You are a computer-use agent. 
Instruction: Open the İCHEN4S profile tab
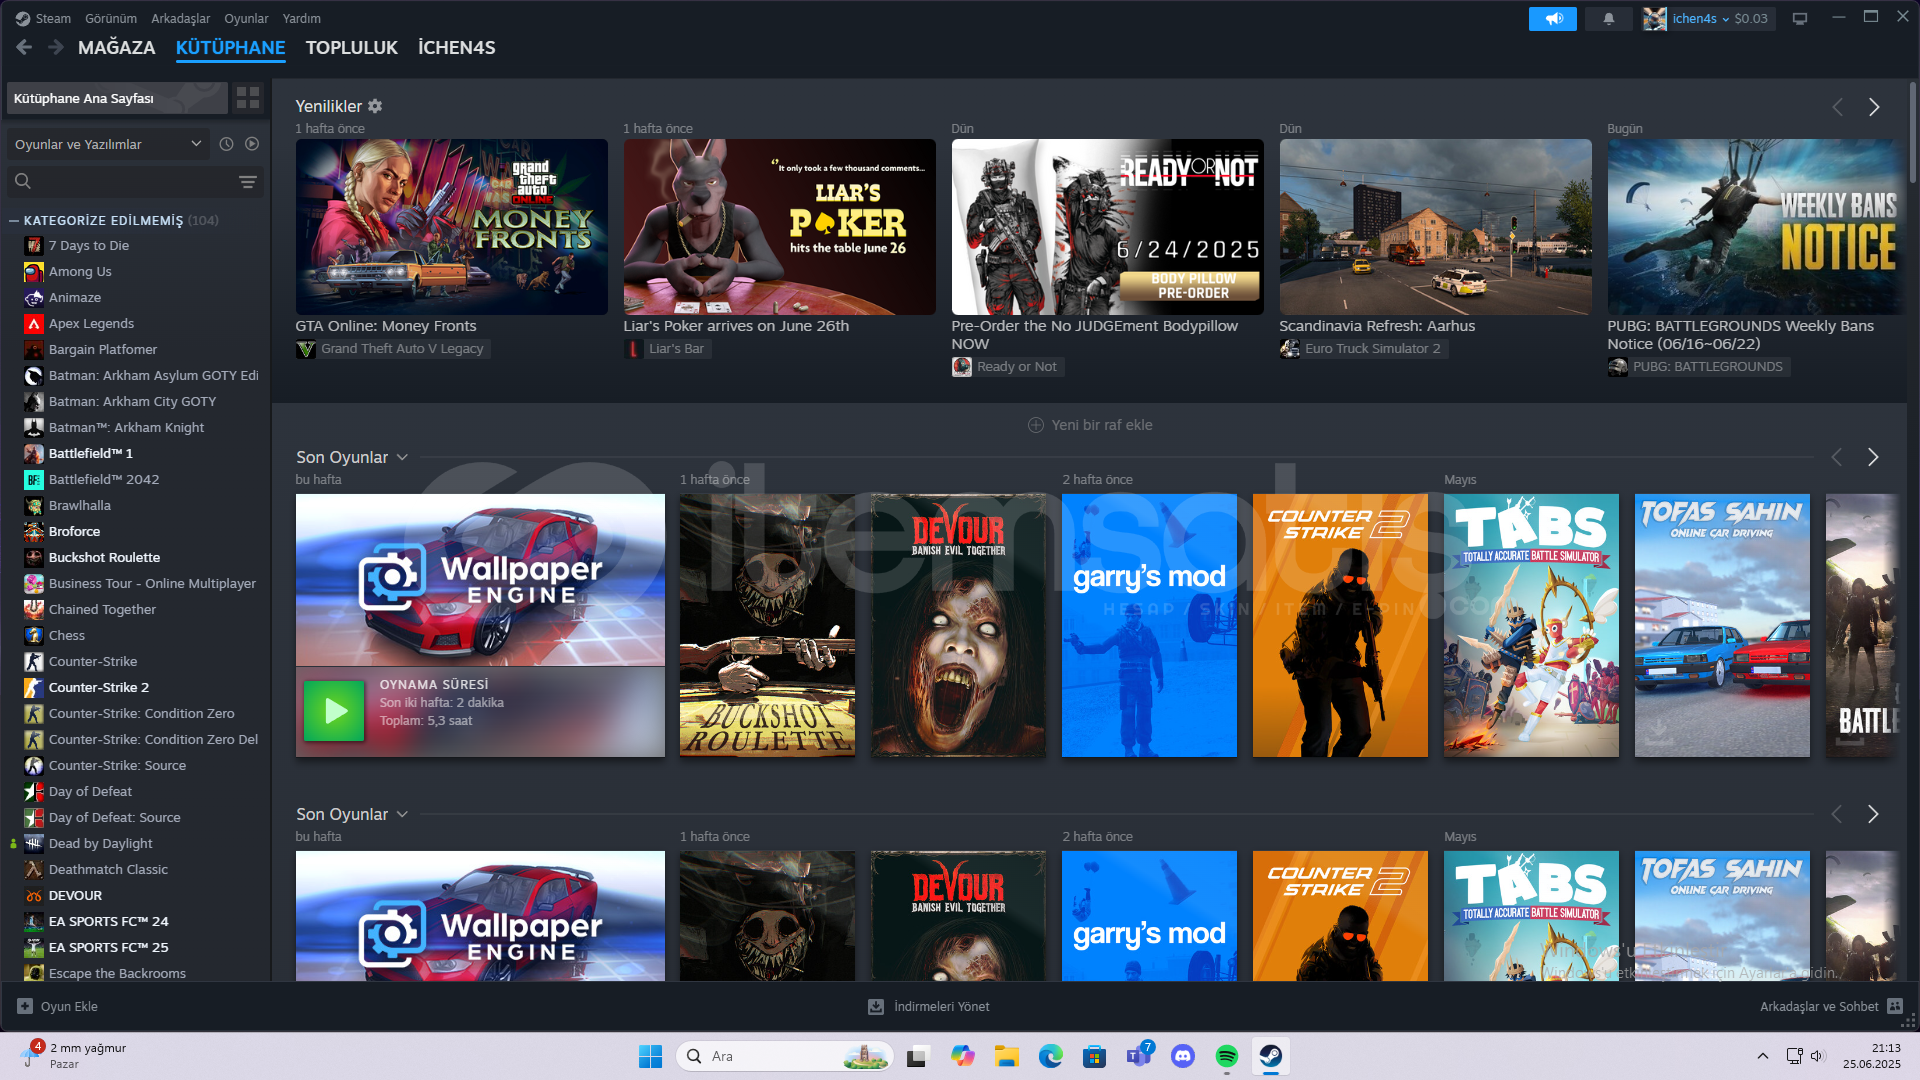pyautogui.click(x=456, y=47)
